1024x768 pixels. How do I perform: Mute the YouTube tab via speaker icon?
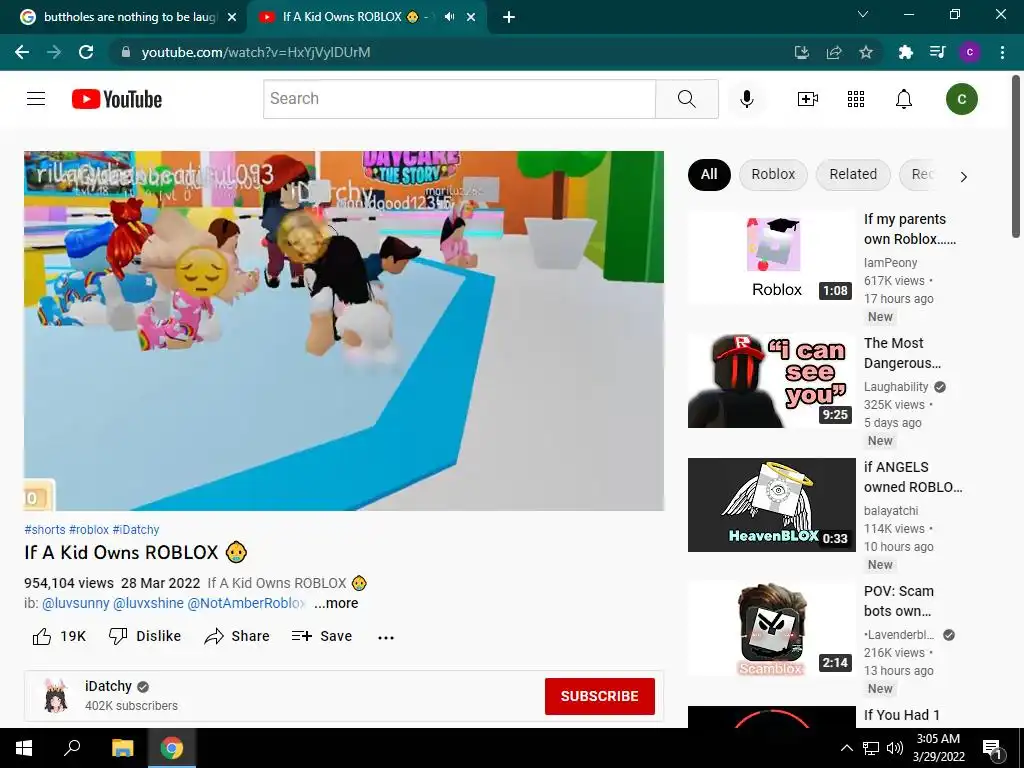449,17
